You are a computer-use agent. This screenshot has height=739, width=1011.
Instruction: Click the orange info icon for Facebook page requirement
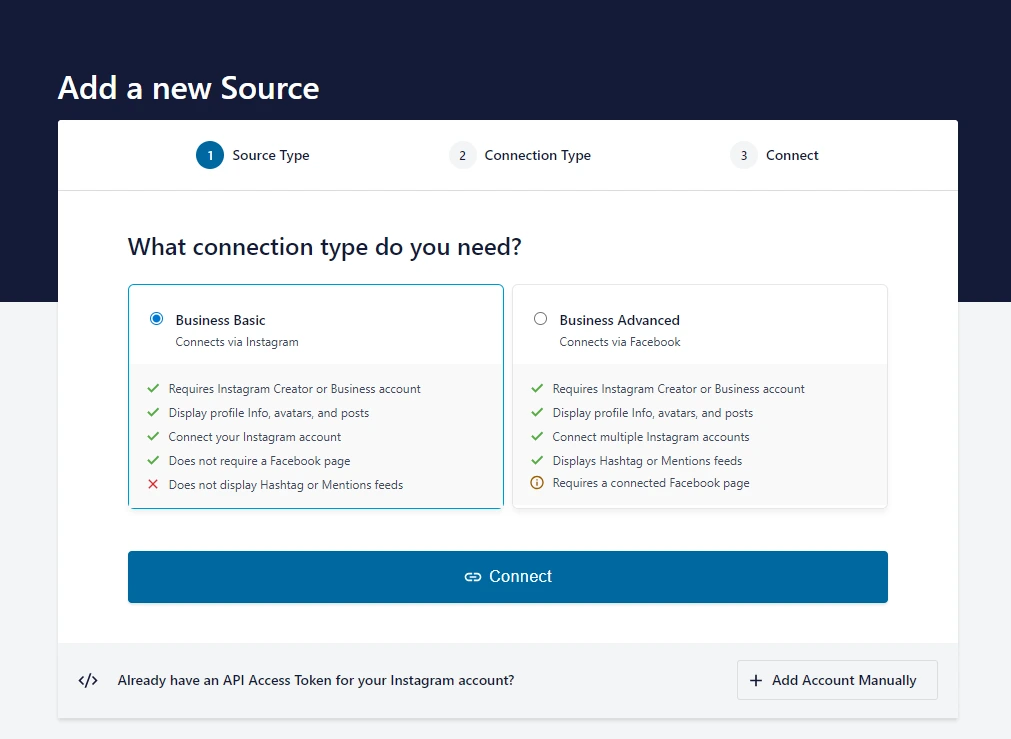537,483
